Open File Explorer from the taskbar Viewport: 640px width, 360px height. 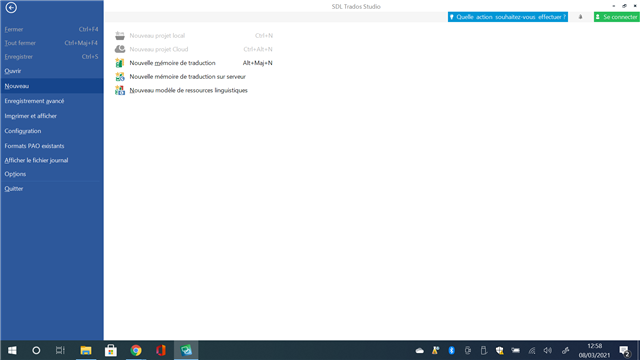(x=86, y=350)
